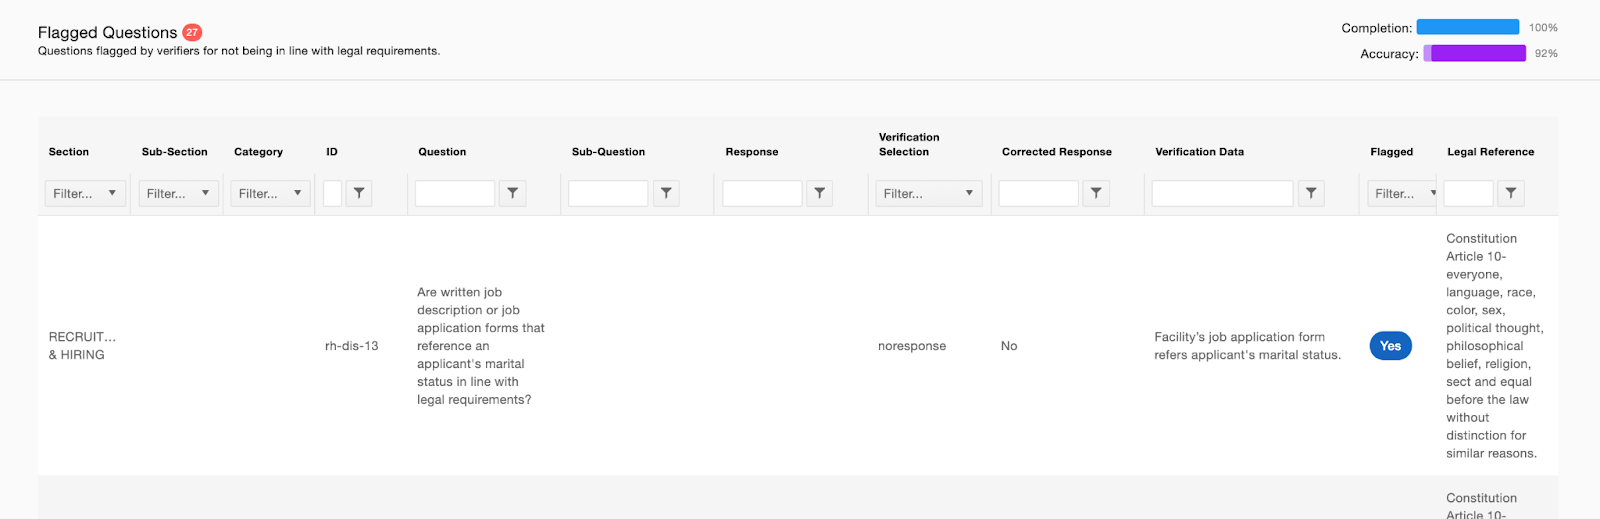Click the Flagged Questions page title

pyautogui.click(x=107, y=32)
